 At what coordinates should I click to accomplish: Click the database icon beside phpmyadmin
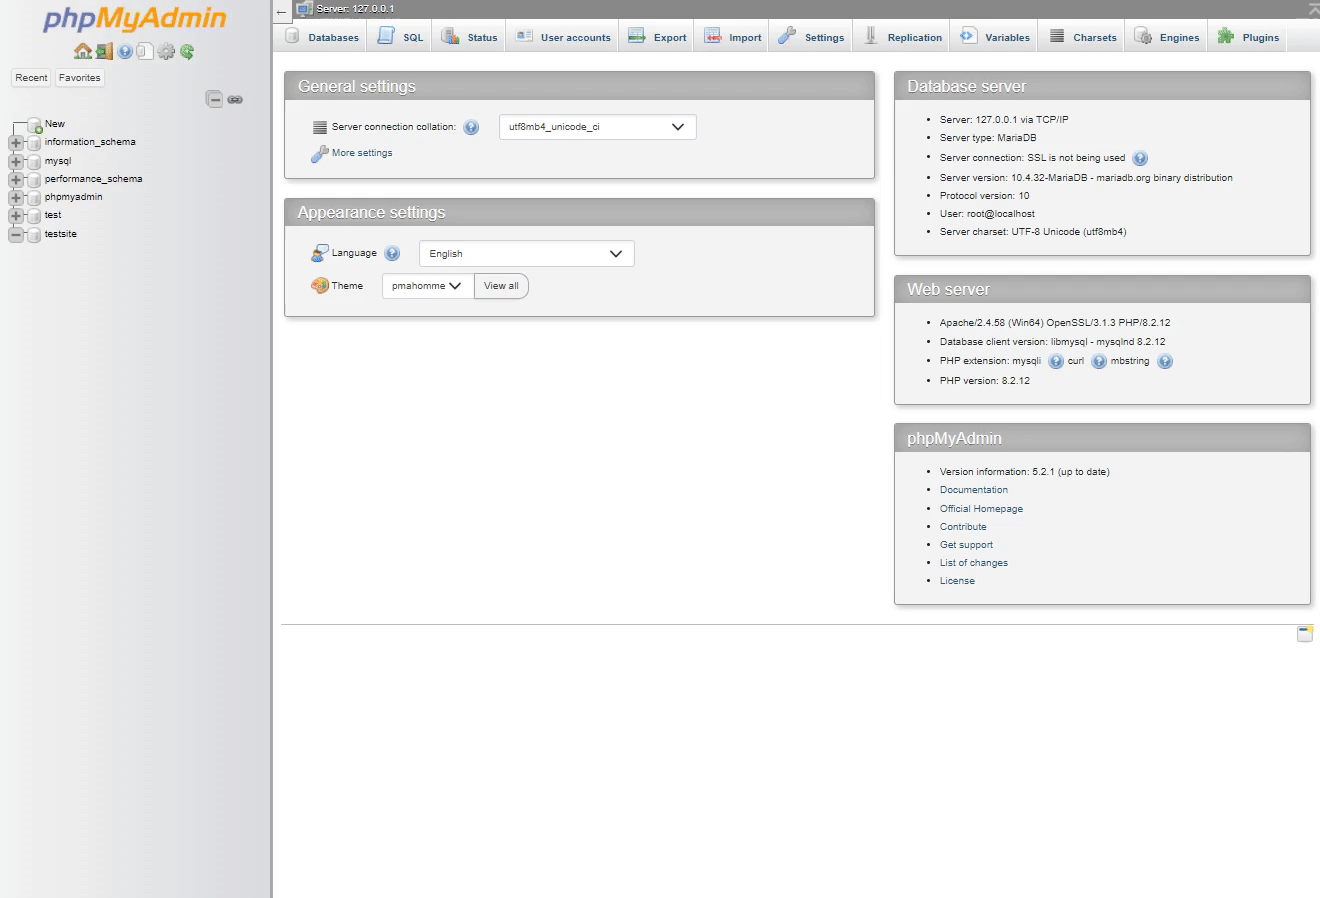pyautogui.click(x=34, y=198)
